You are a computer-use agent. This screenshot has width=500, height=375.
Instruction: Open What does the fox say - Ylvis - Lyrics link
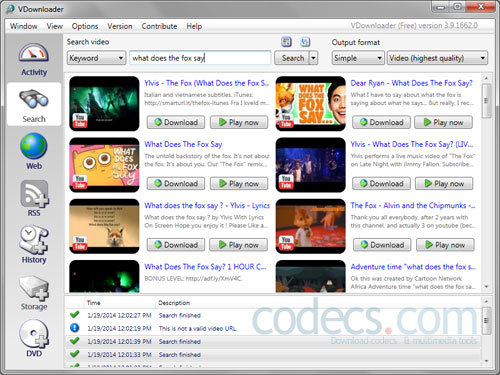pos(207,206)
